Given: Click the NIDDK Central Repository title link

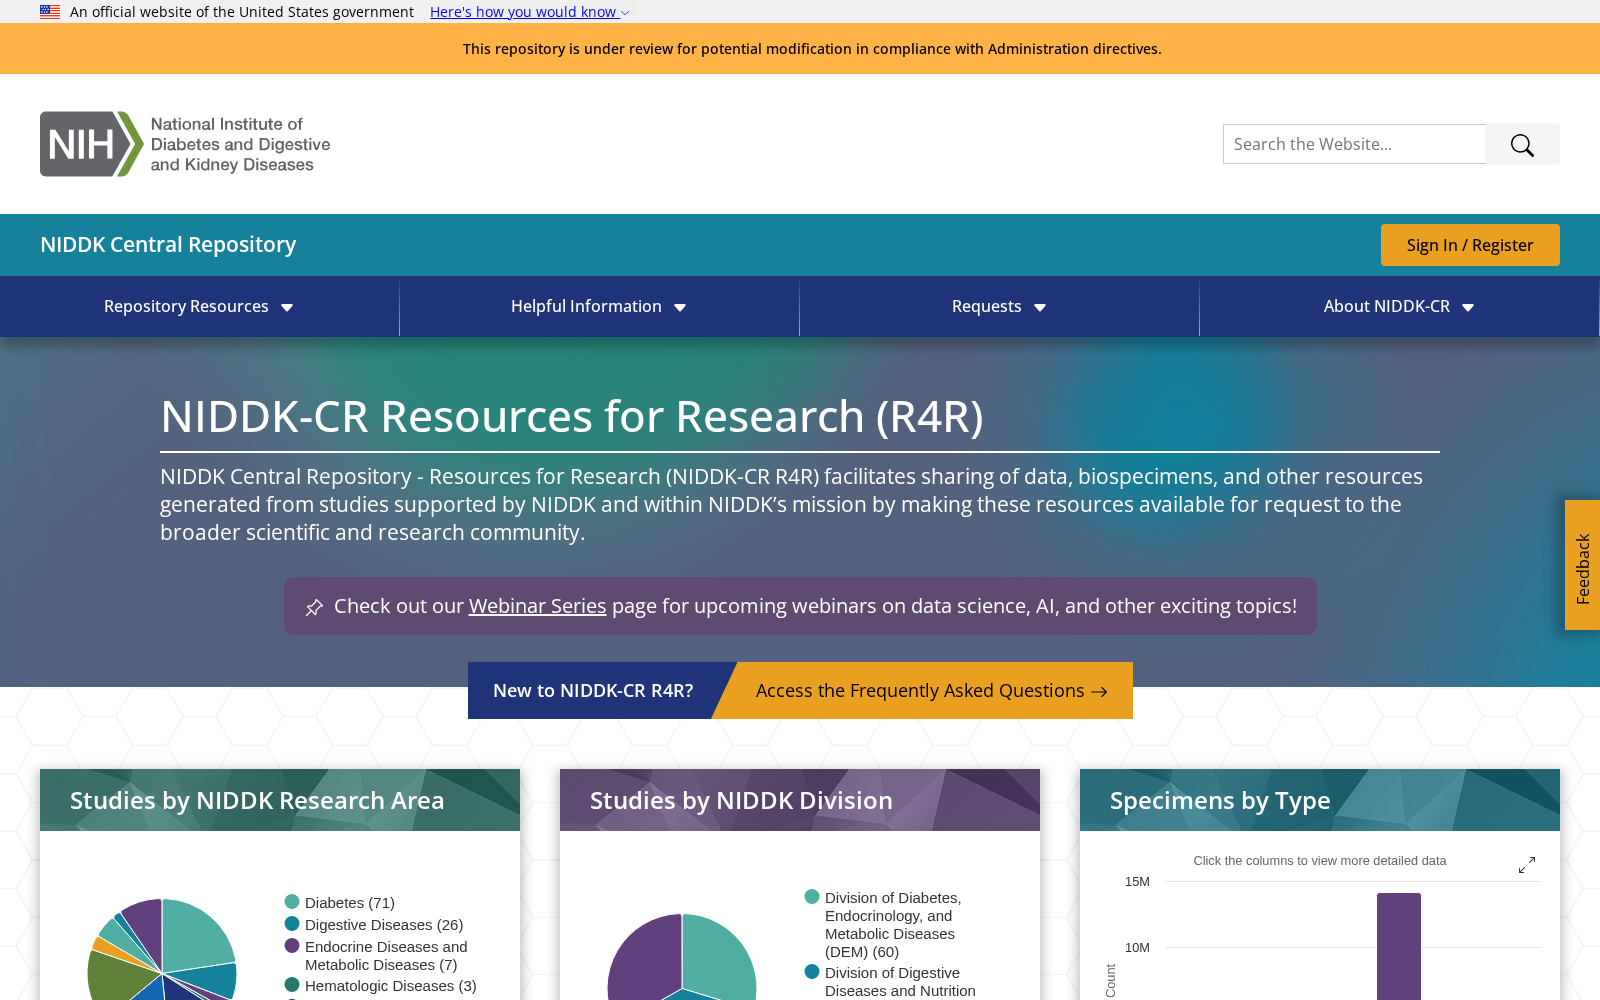Looking at the screenshot, I should (x=168, y=245).
